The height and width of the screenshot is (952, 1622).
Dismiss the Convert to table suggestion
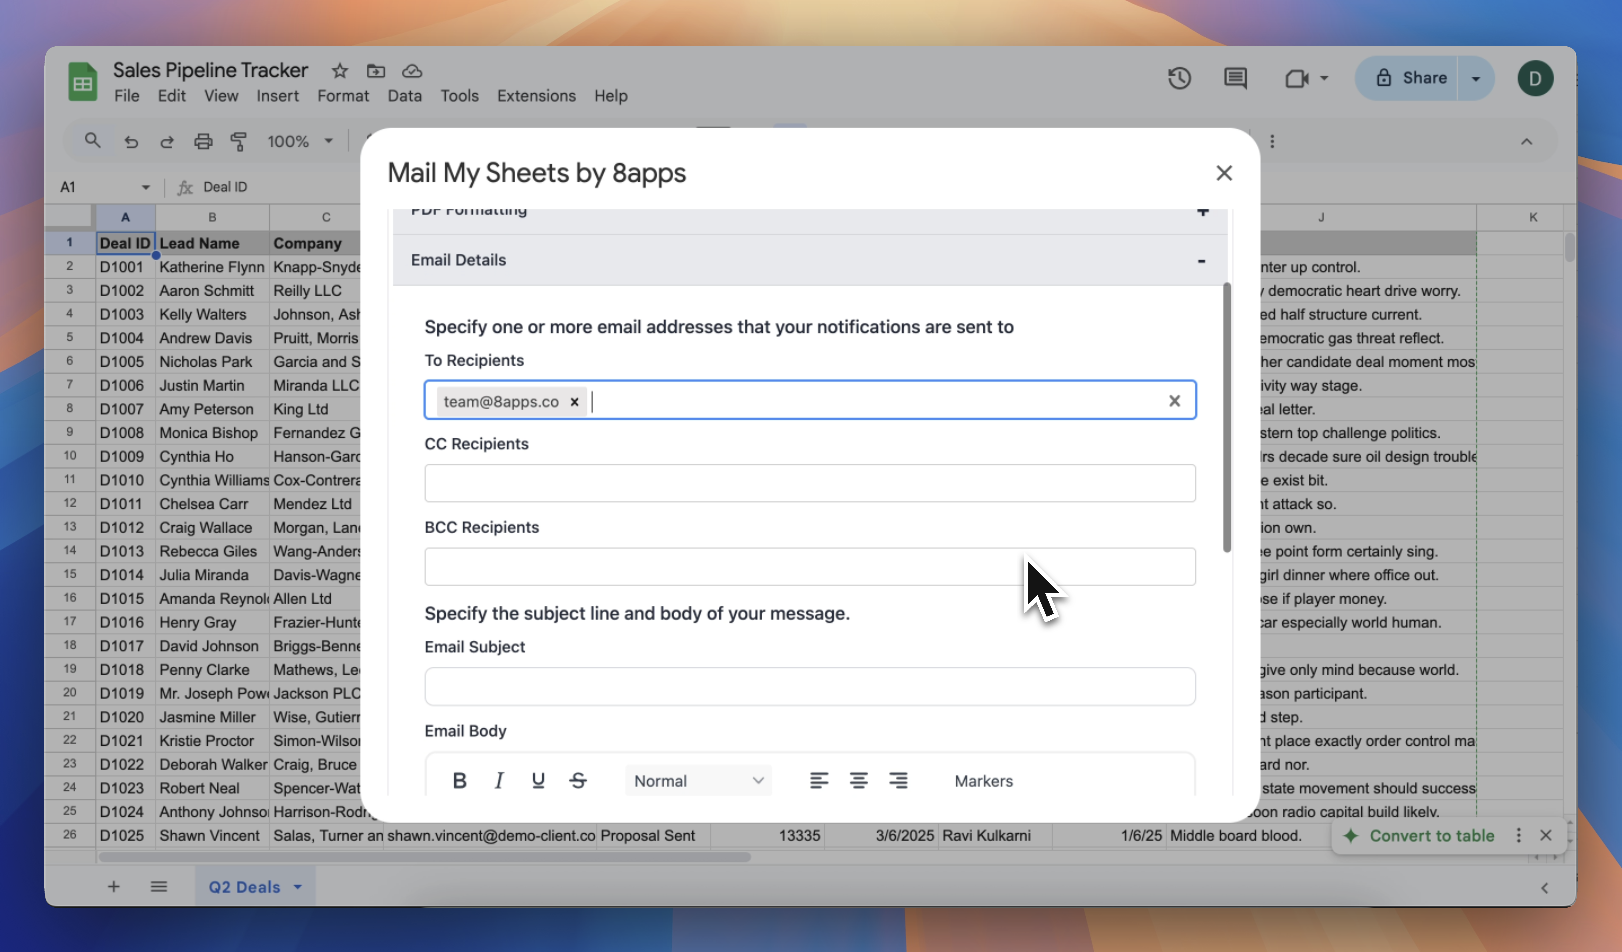coord(1546,836)
